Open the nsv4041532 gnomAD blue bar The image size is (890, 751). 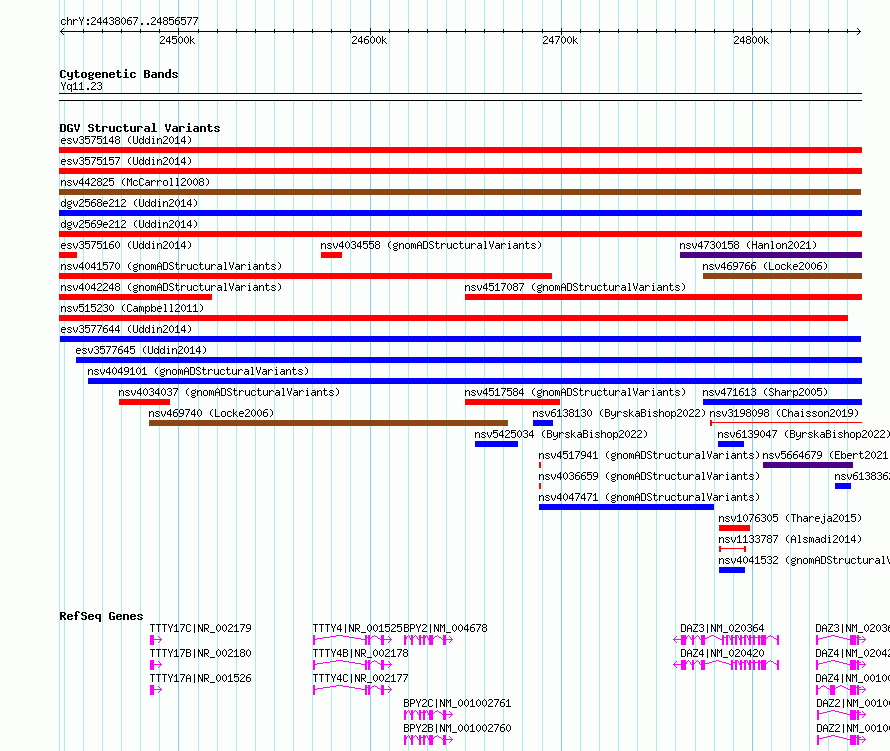tap(732, 570)
